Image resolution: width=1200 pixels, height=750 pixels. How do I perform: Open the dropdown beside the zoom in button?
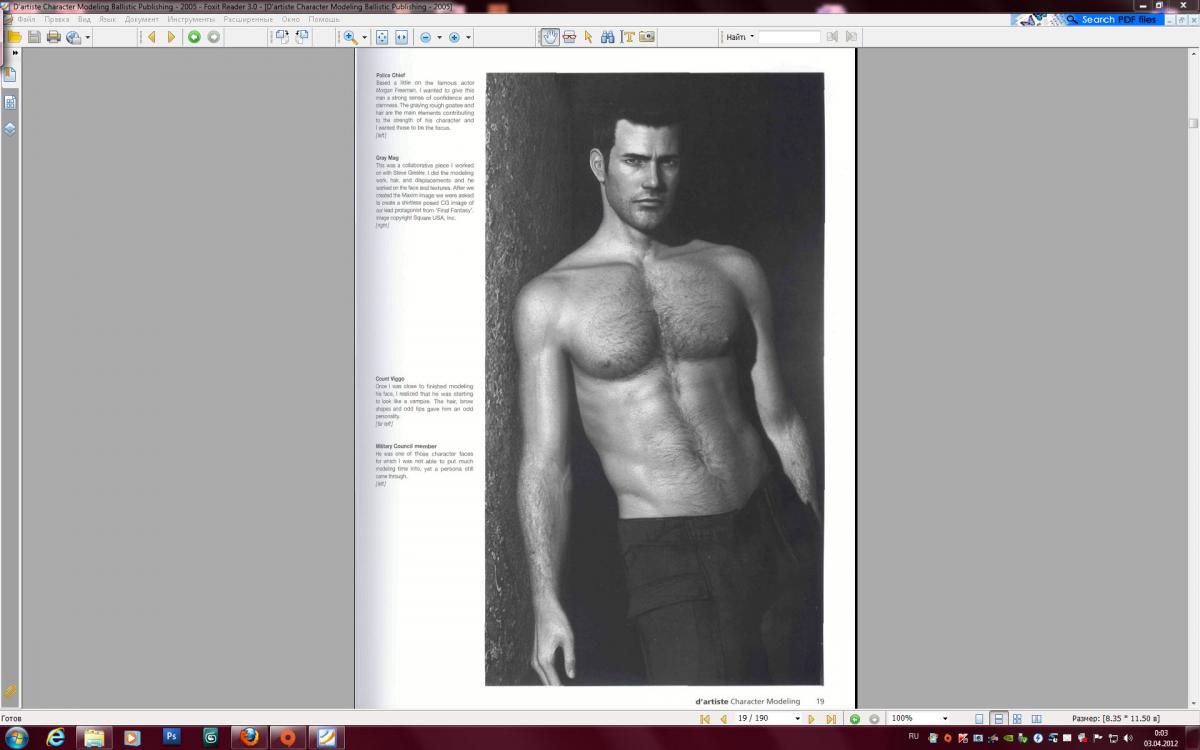click(468, 38)
